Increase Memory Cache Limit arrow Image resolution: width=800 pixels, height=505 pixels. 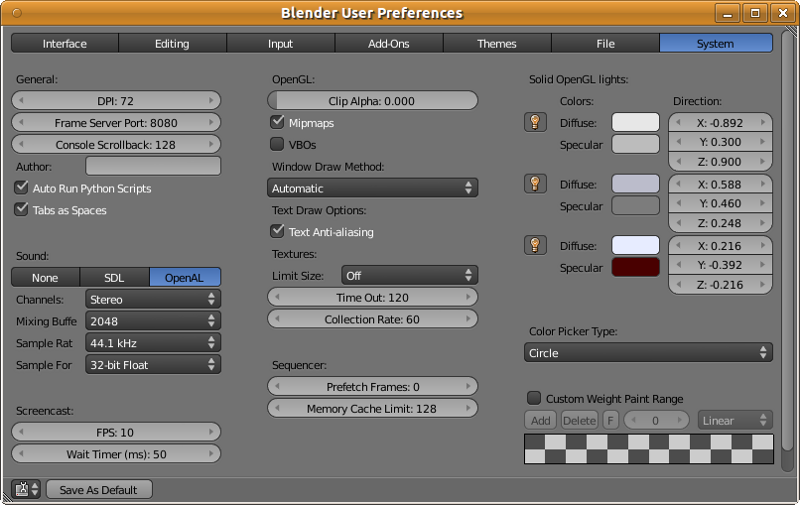pyautogui.click(x=468, y=408)
